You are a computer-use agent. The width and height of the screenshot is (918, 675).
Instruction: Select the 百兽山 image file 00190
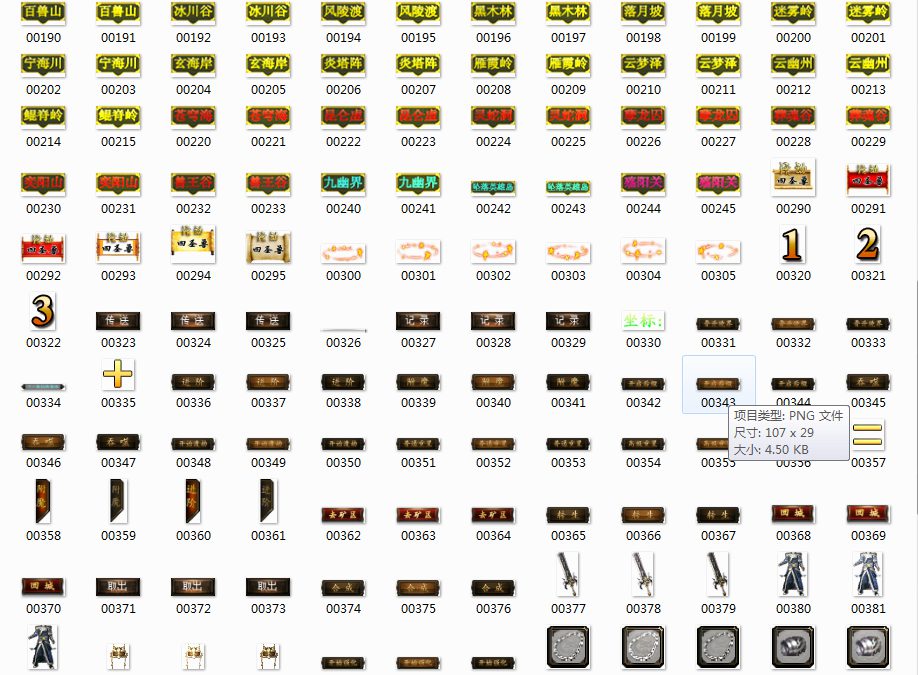[43, 13]
